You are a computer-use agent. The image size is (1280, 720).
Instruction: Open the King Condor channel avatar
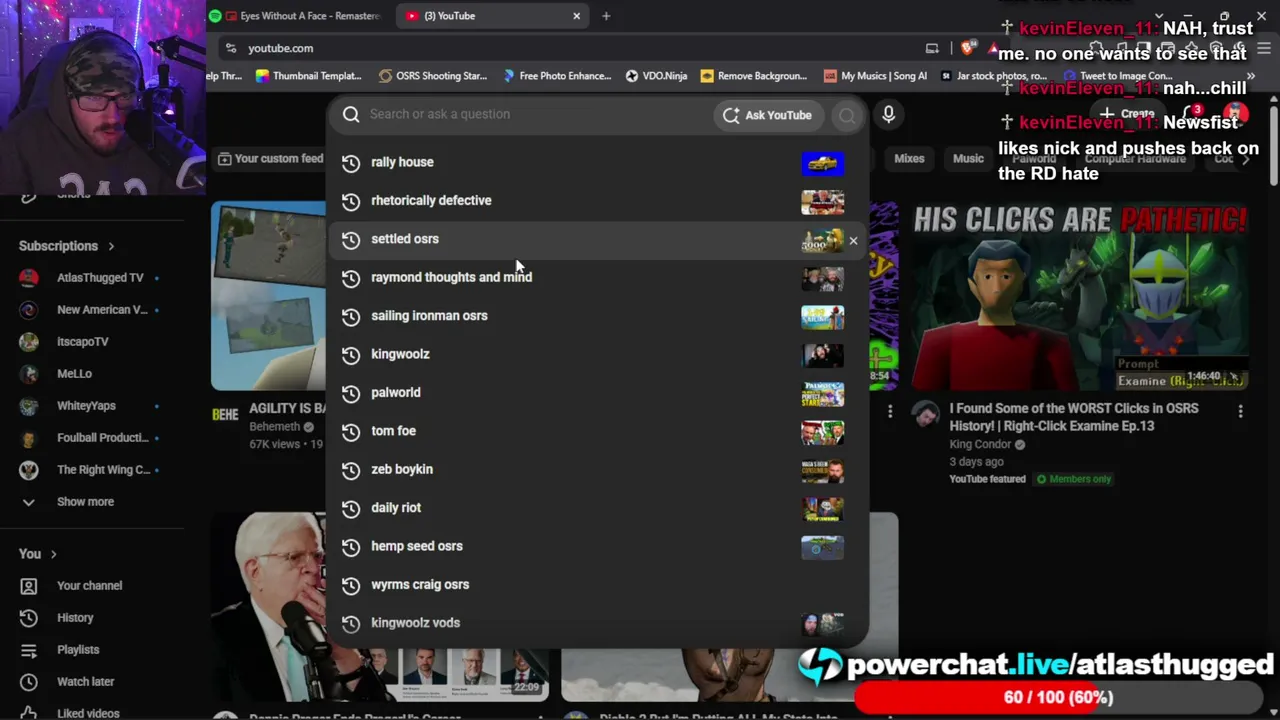point(926,415)
